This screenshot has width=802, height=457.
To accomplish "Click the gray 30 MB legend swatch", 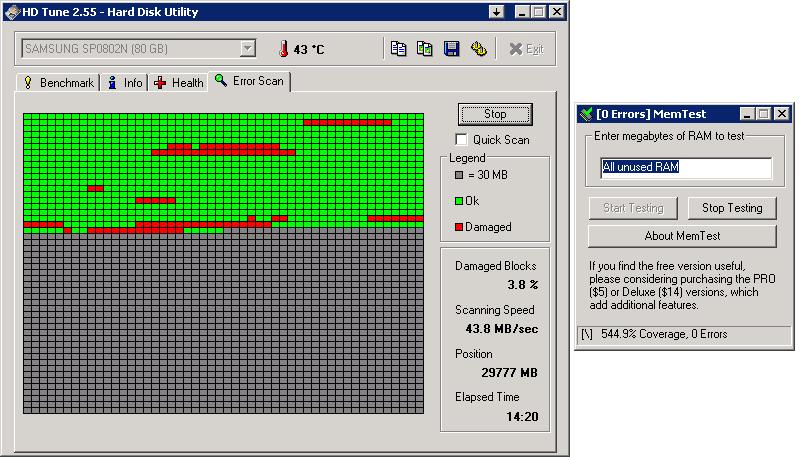I will click(459, 175).
